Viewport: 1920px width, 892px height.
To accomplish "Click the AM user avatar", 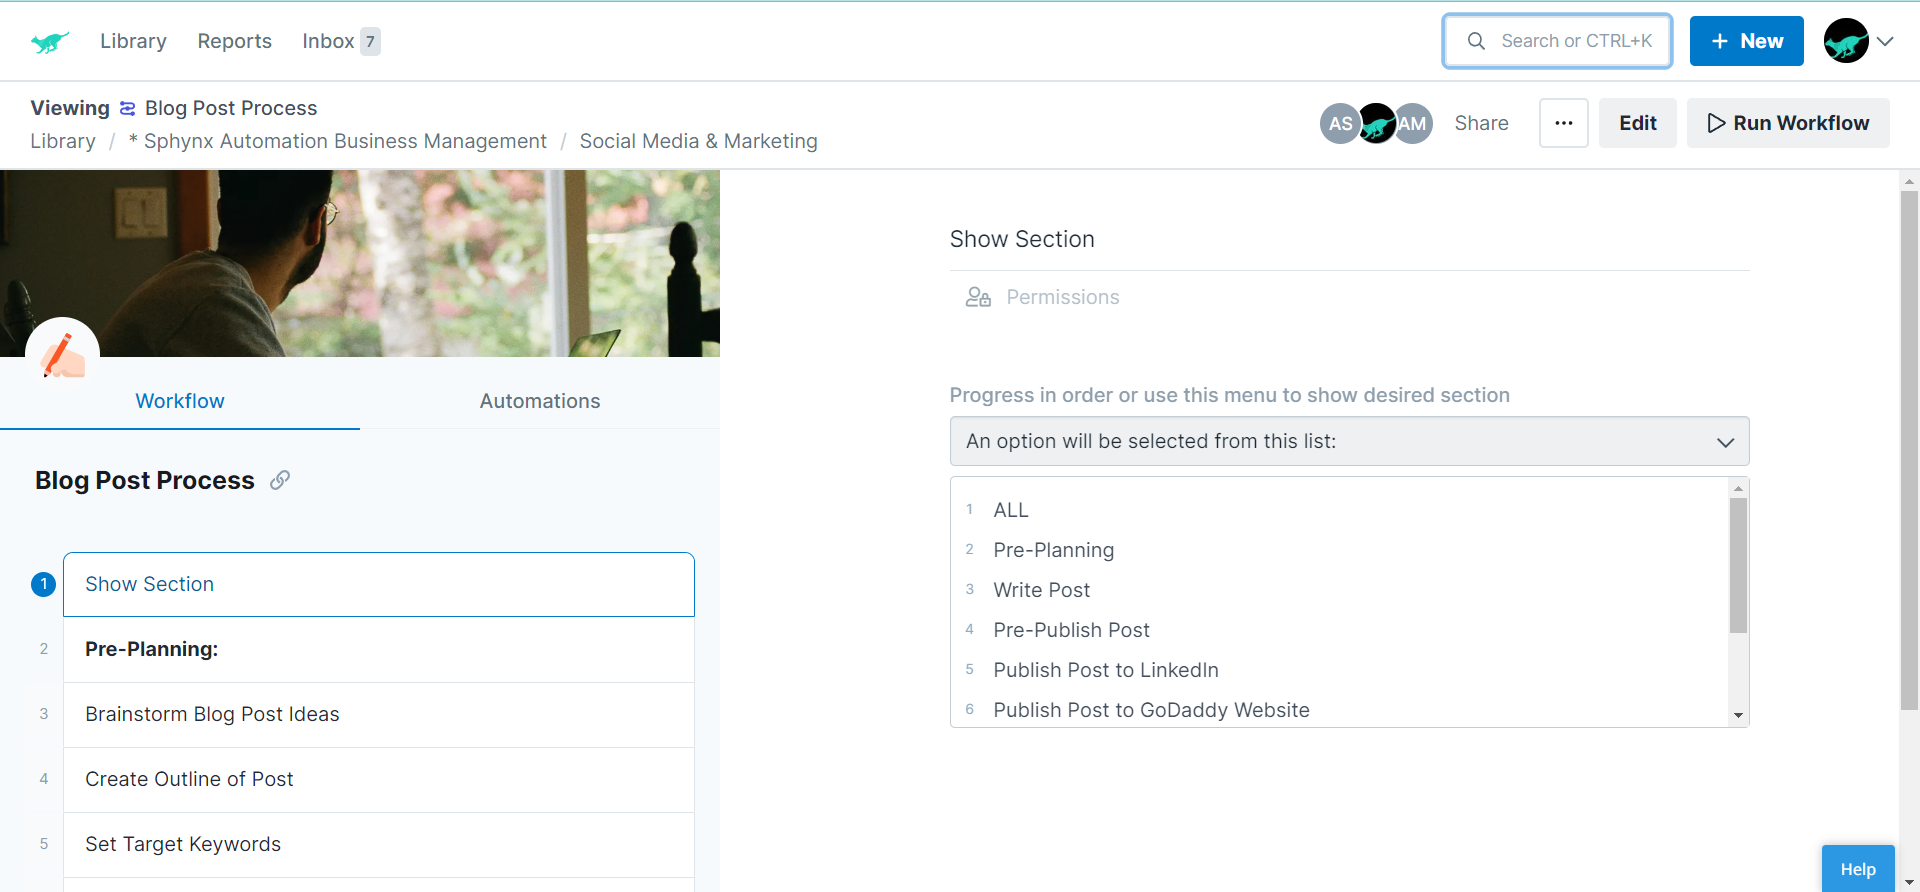I will tap(1414, 124).
